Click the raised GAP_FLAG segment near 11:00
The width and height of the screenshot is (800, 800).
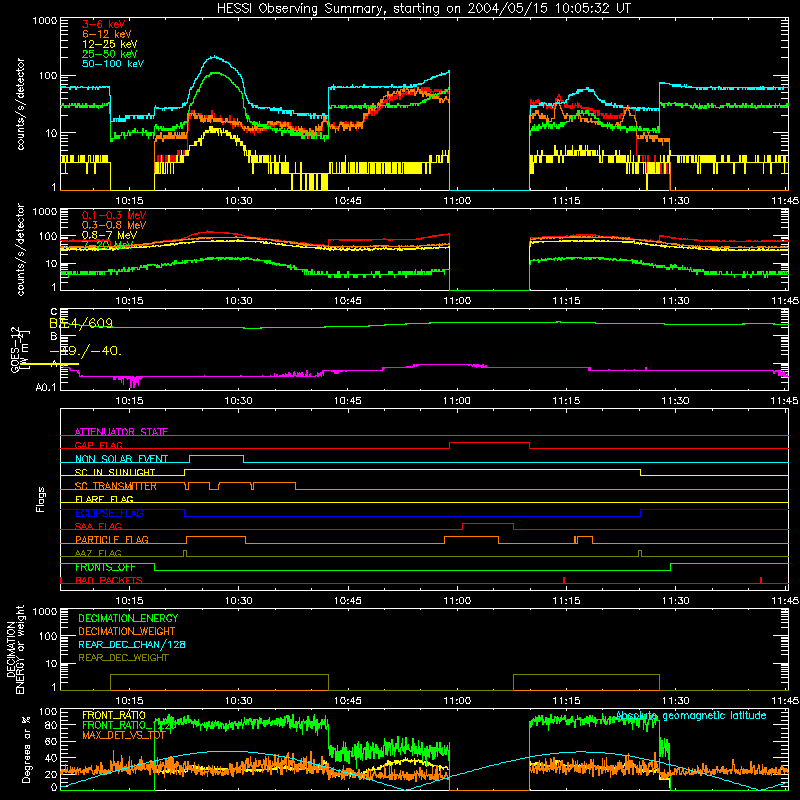click(489, 443)
